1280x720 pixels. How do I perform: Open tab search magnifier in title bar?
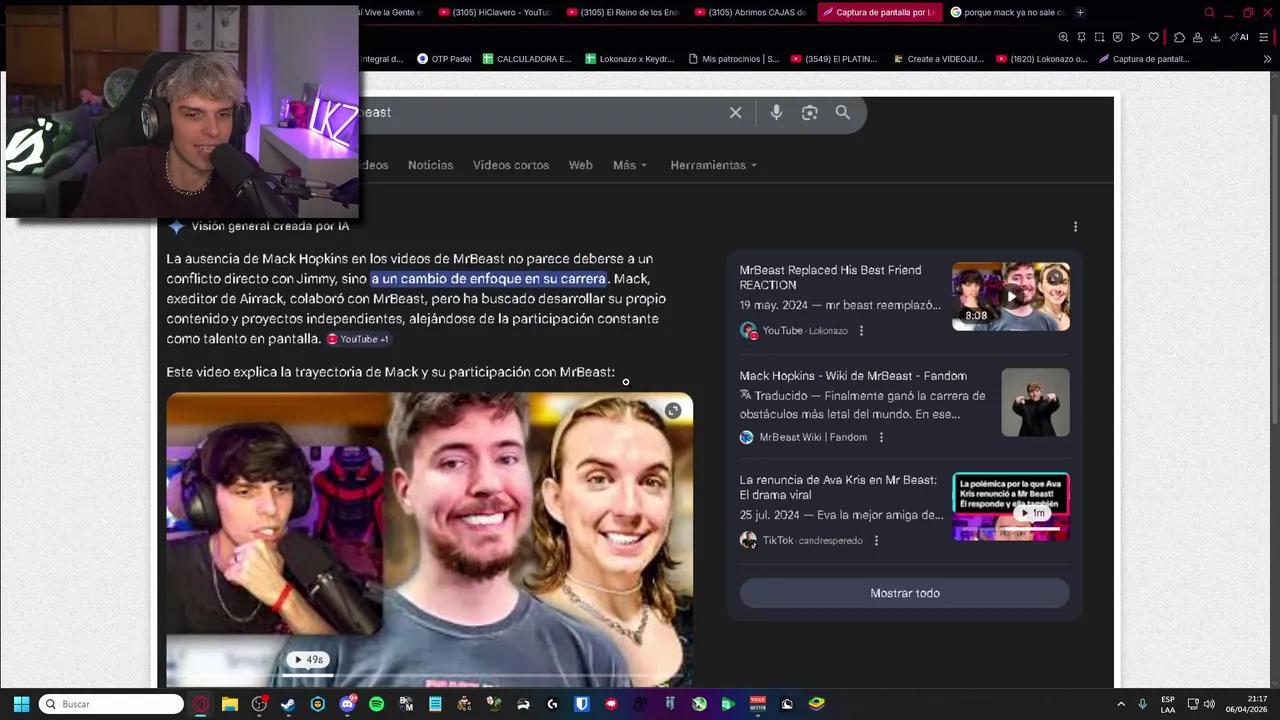(x=1209, y=12)
